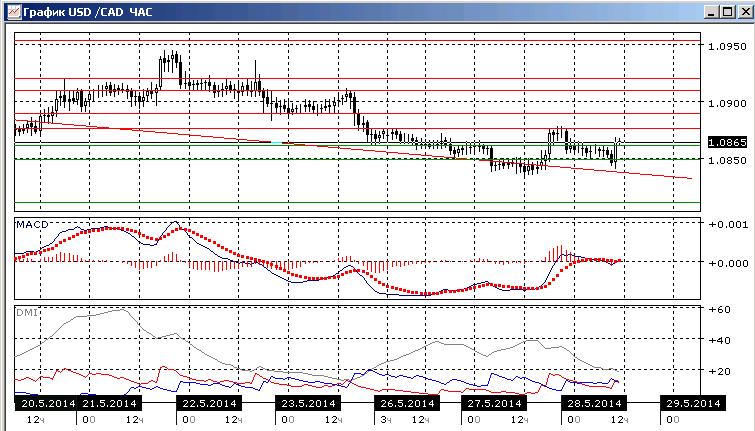This screenshot has width=755, height=431.
Task: Click the window title 'График USD /CAD ЧАС'
Action: [88, 12]
